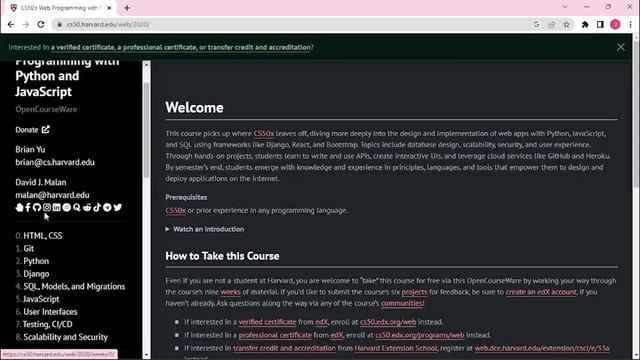Open week 7 Testing, CI/CD
This screenshot has width=640, height=360.
pos(47,324)
